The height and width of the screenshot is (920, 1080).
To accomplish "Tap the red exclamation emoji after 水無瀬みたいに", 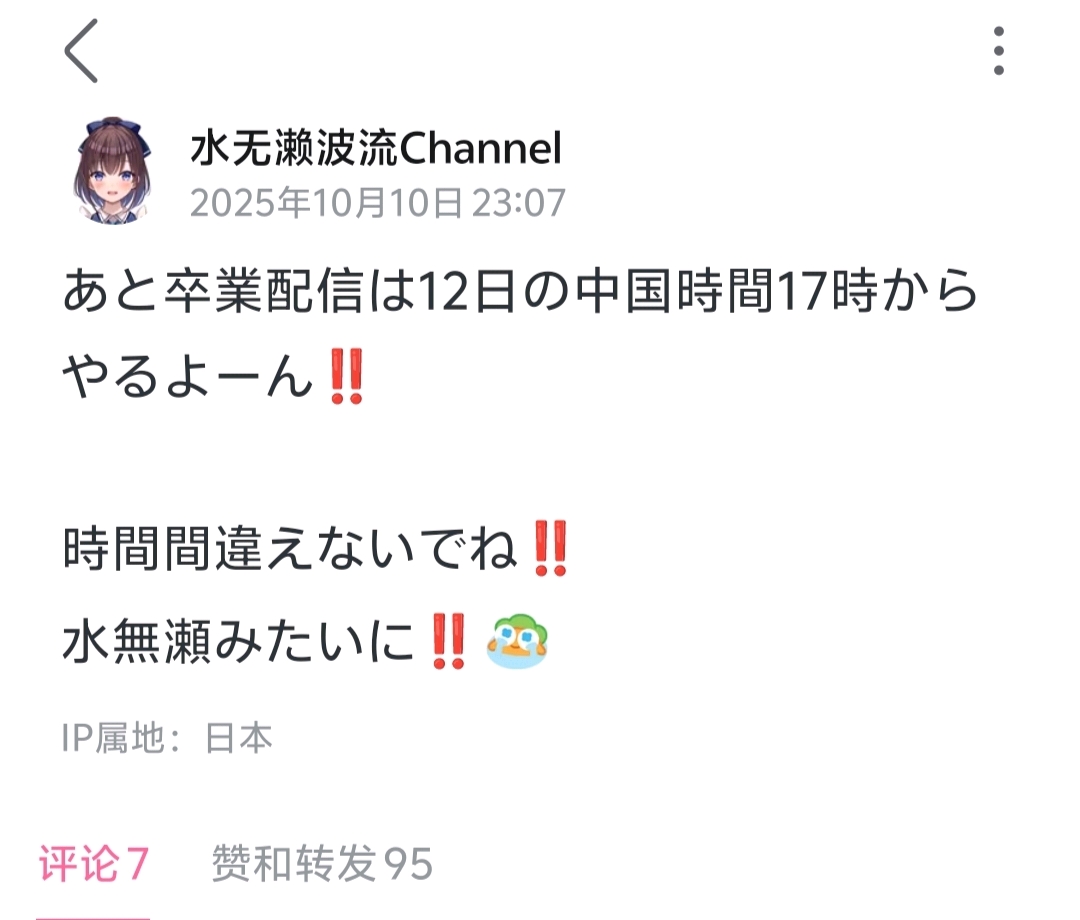I will pos(449,642).
